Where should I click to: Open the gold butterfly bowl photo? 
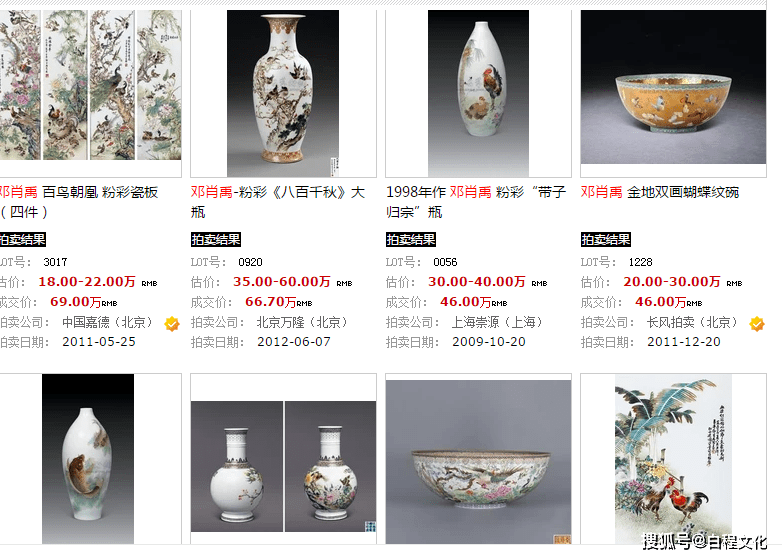coord(673,87)
